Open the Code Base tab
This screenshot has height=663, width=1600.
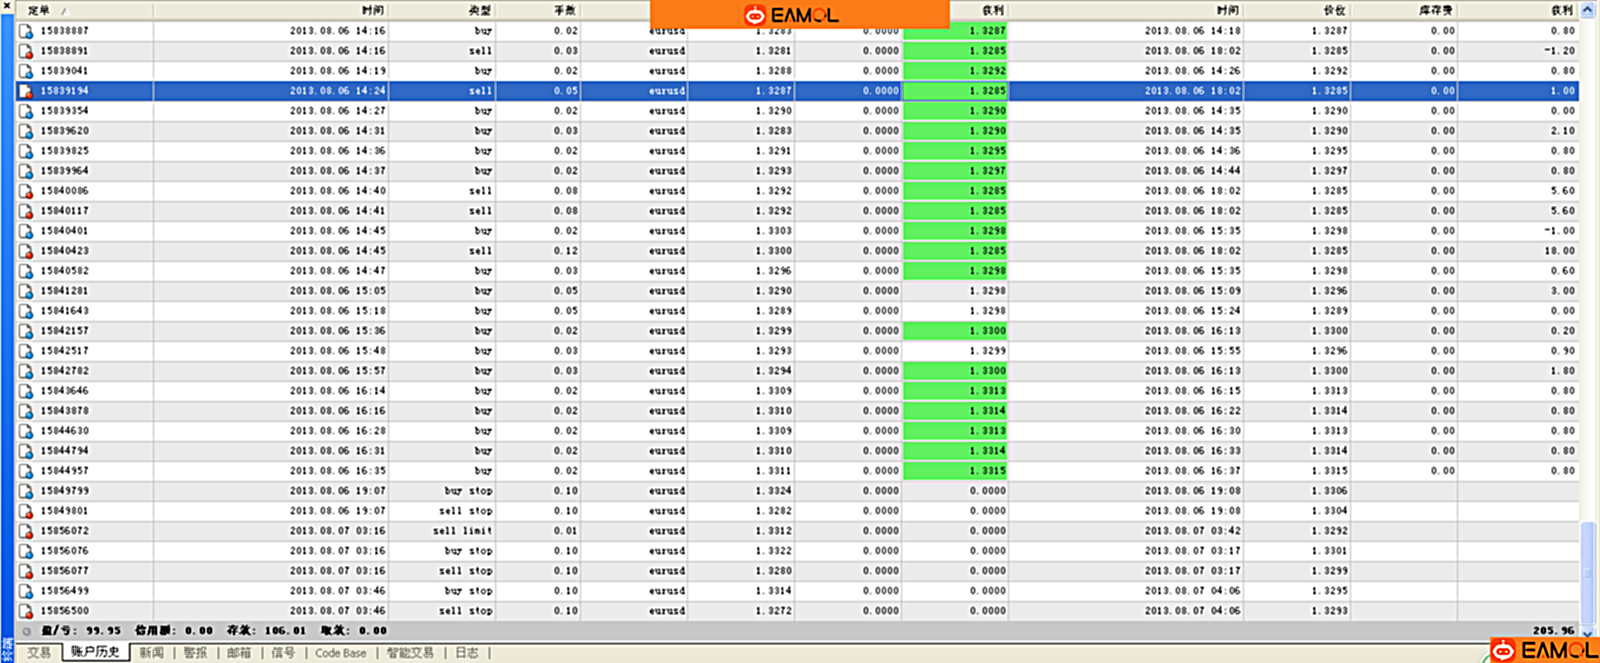coord(341,653)
